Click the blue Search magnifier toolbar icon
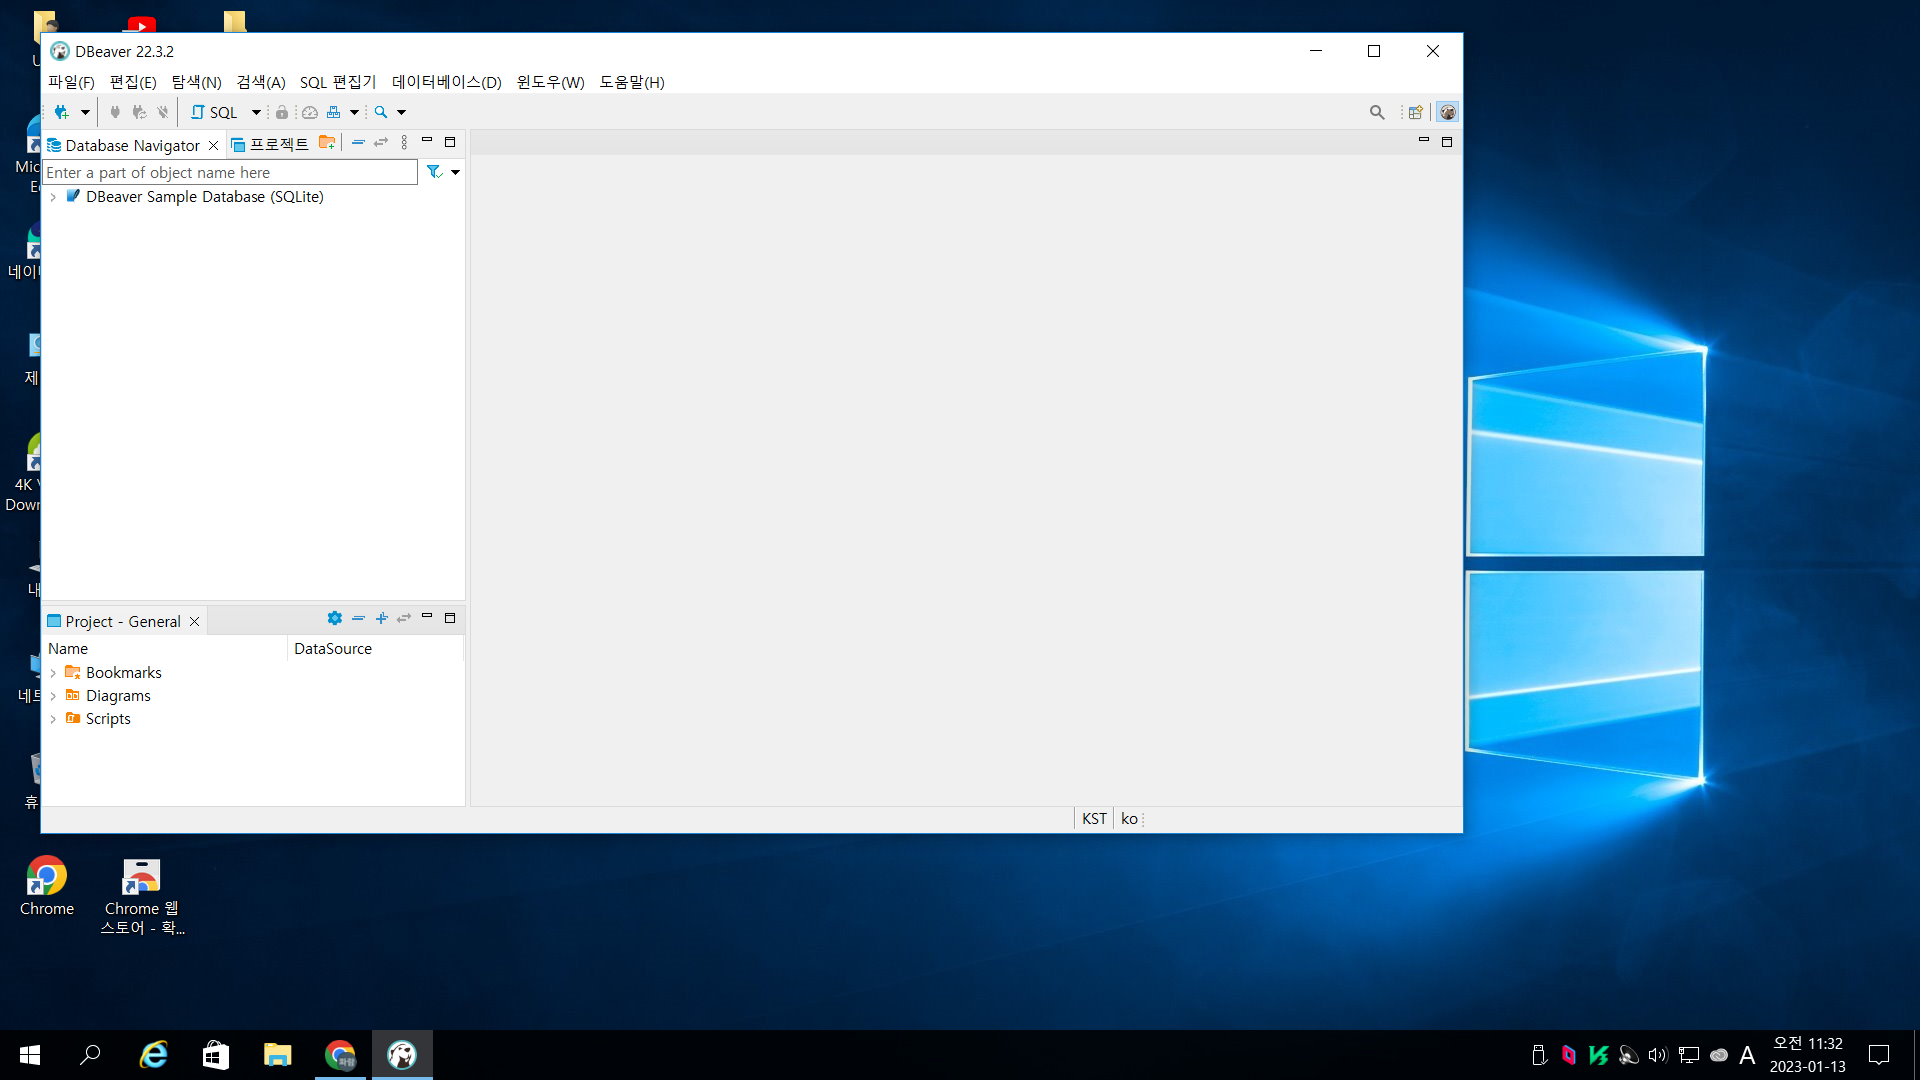The height and width of the screenshot is (1080, 1920). click(x=381, y=112)
